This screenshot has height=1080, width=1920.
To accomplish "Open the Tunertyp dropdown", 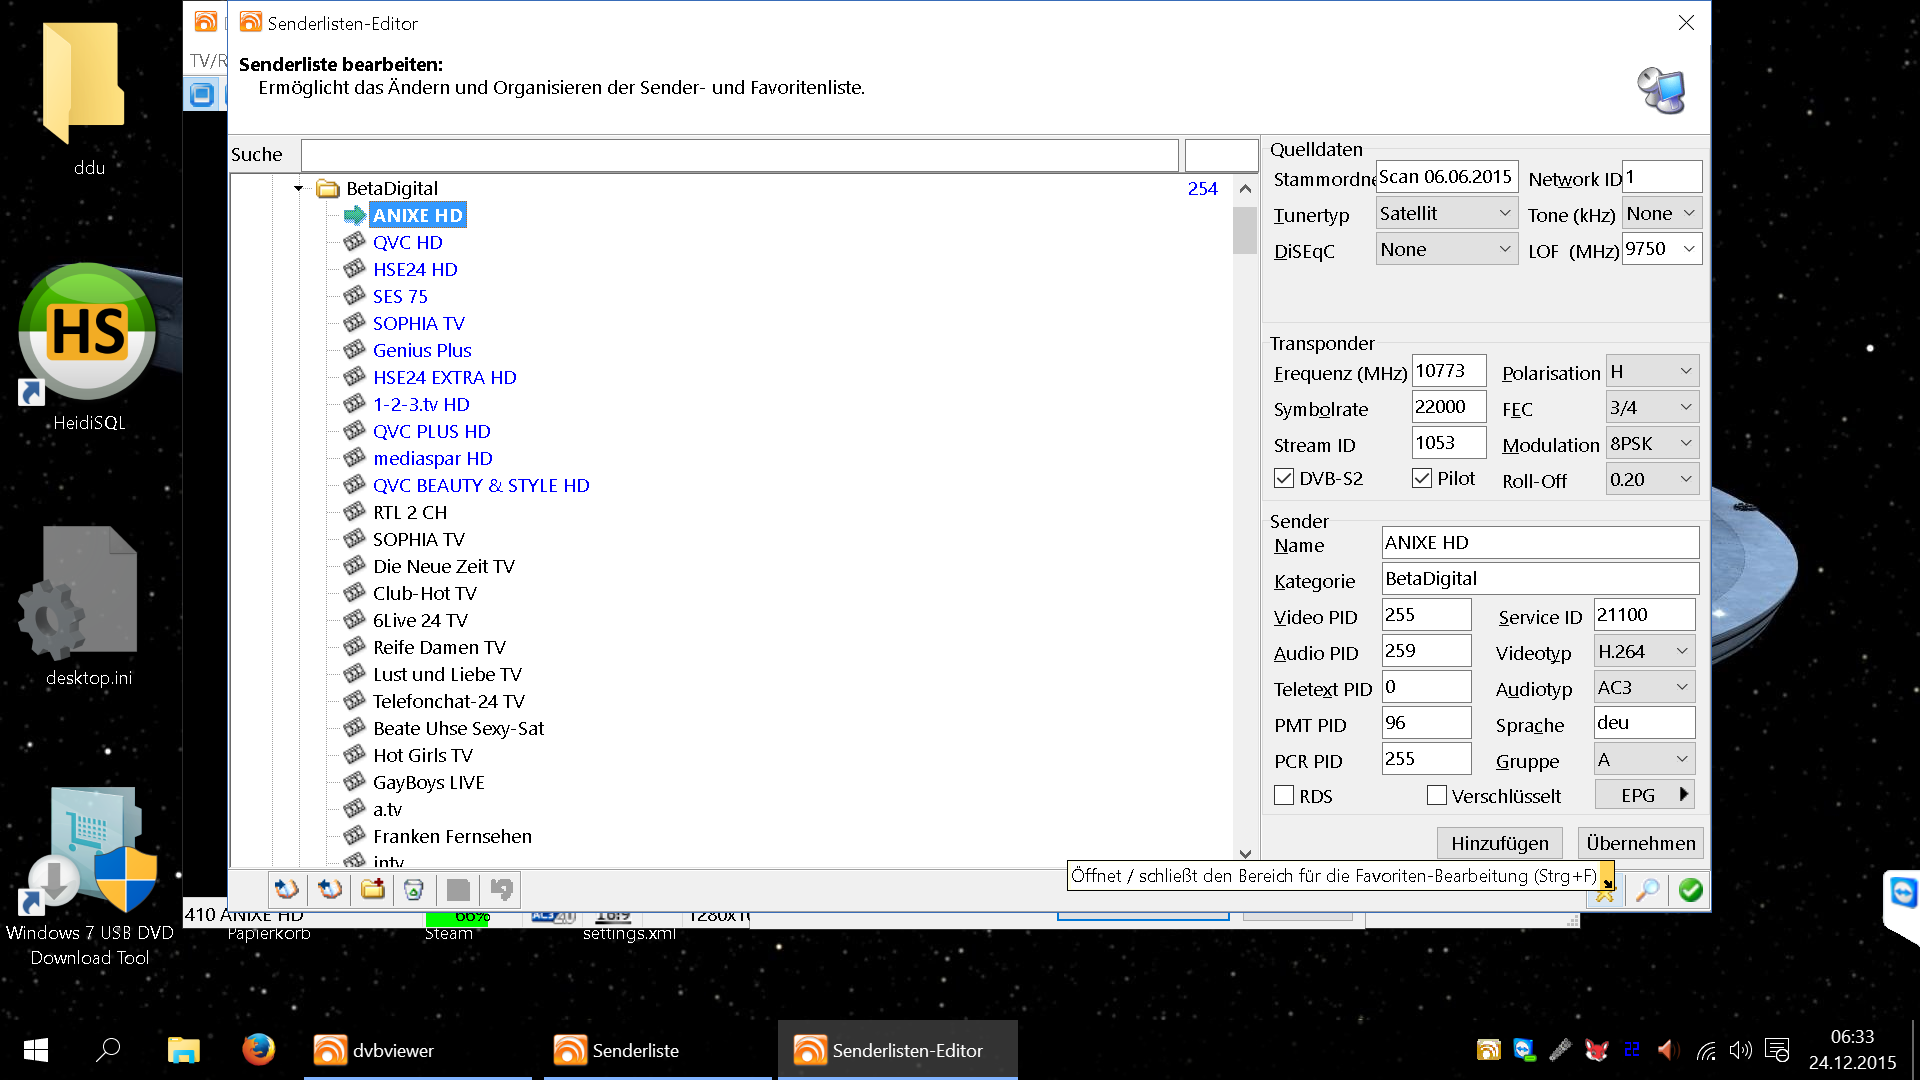I will 1446,213.
